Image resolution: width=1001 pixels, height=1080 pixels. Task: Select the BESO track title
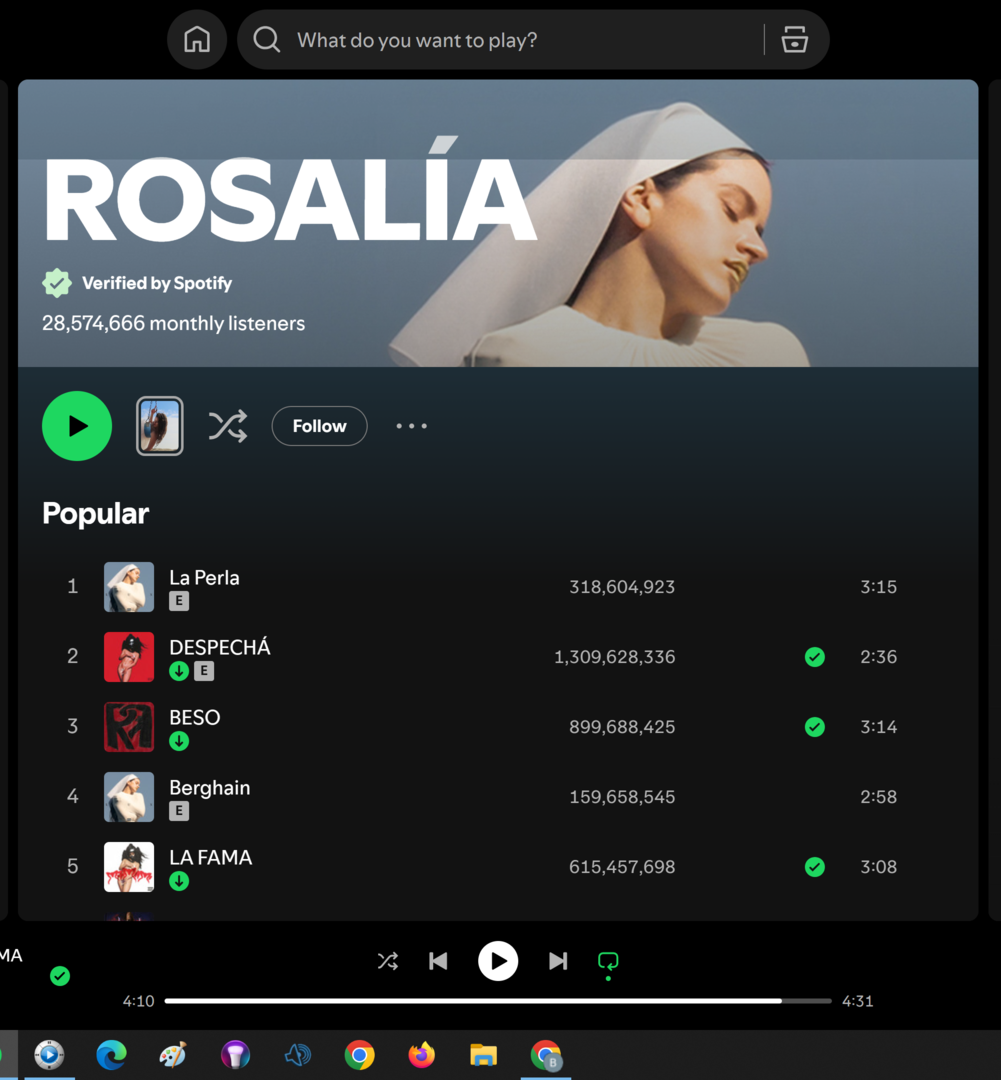coord(195,717)
